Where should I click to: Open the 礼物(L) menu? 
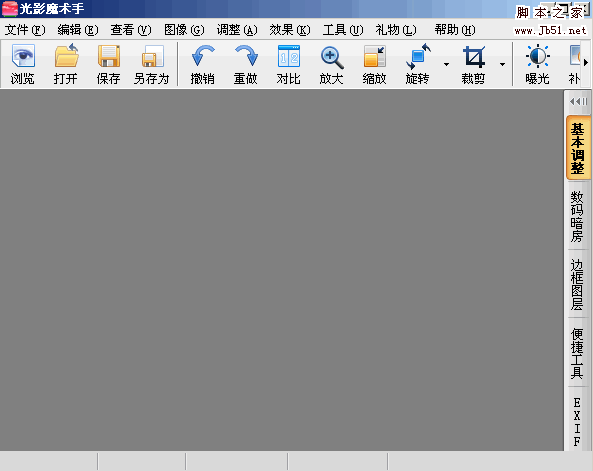[396, 30]
